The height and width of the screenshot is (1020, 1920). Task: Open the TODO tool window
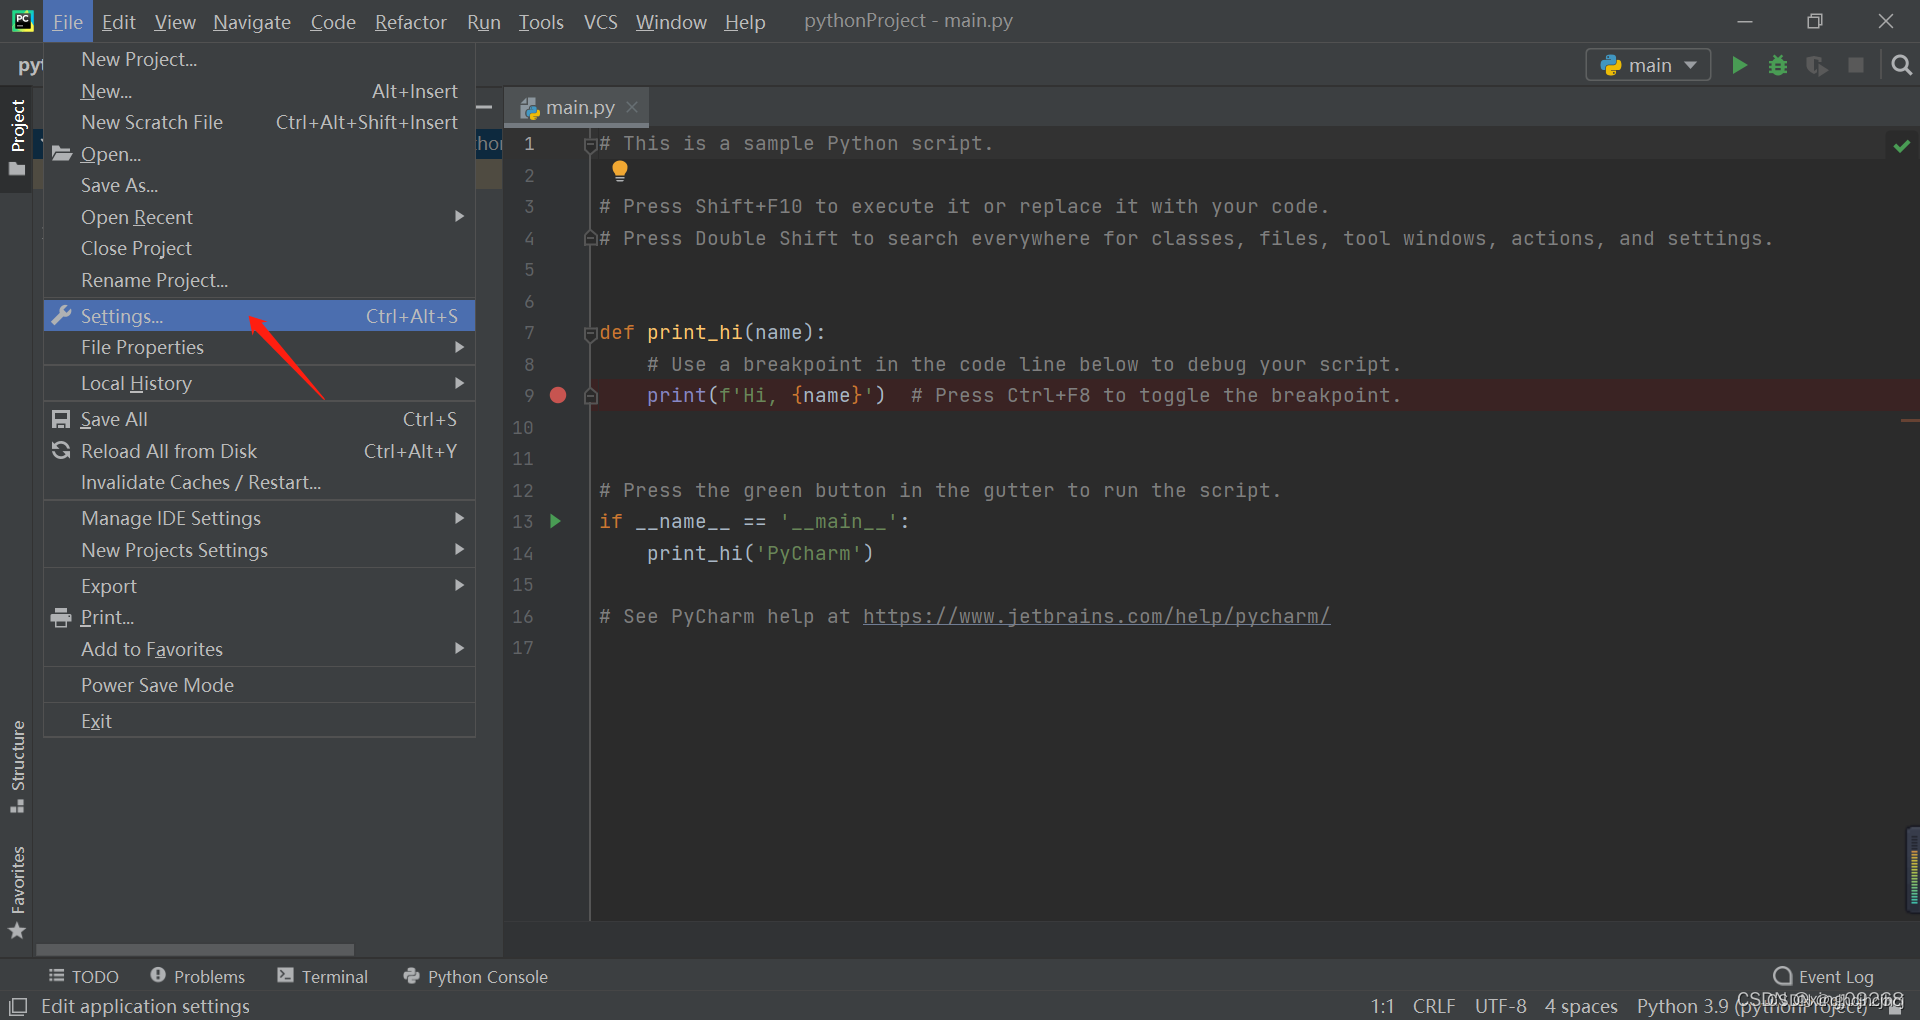pos(84,976)
